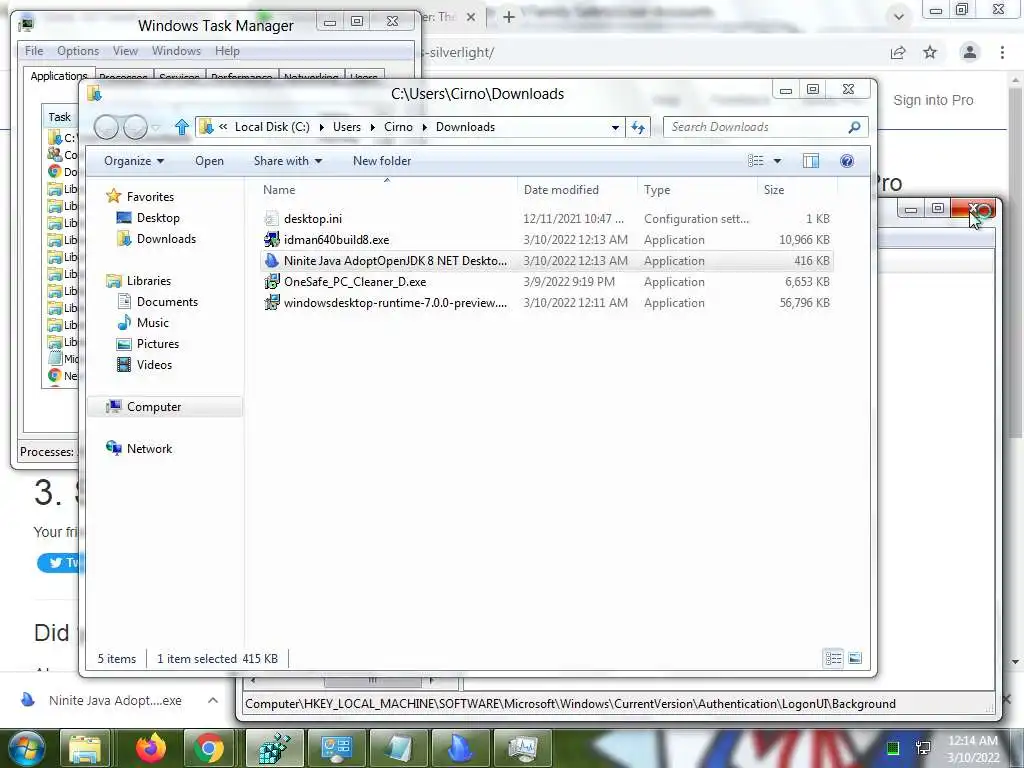The image size is (1024, 768).
Task: Go to Desktop in Favorites
Action: click(x=158, y=218)
